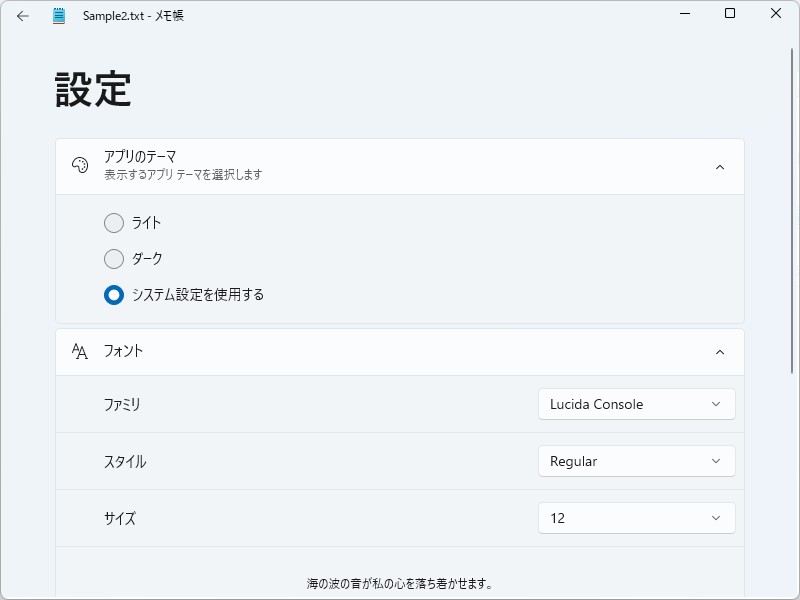
Task: Open the スタイル dropdown showing Regular
Action: (x=636, y=461)
